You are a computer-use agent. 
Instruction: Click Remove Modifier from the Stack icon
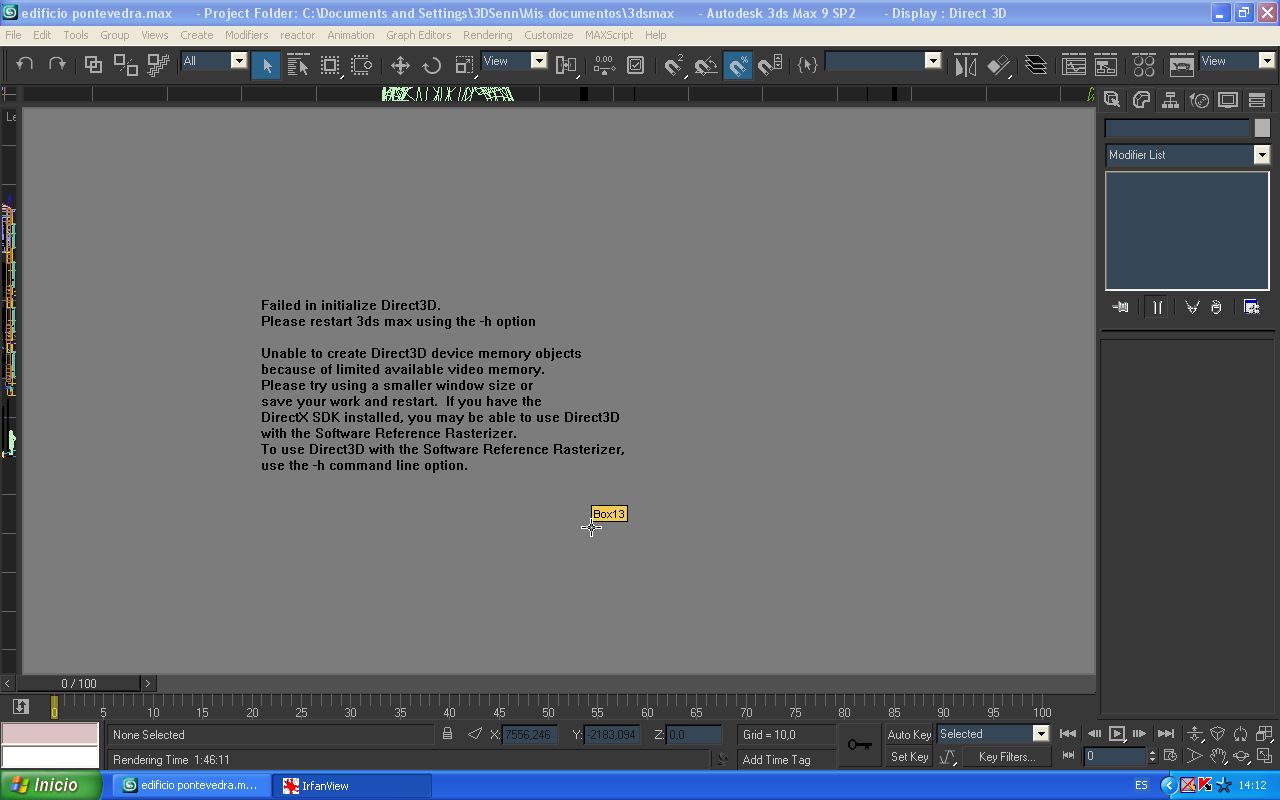click(x=1216, y=307)
